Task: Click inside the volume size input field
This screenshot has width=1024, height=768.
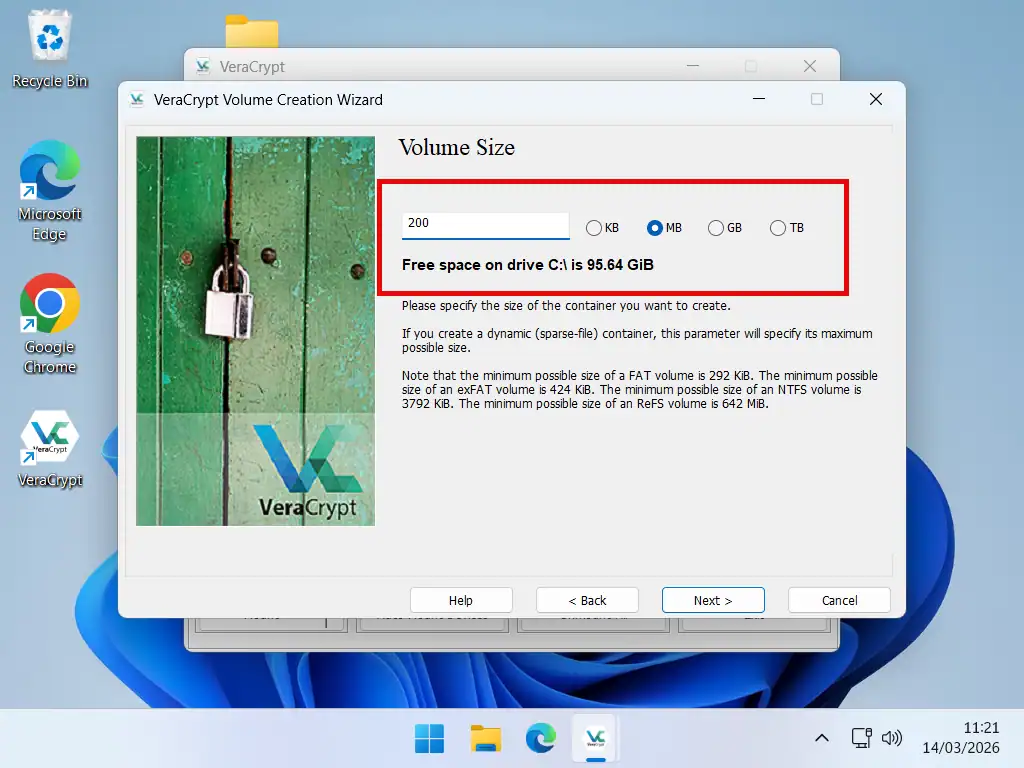Action: tap(485, 224)
